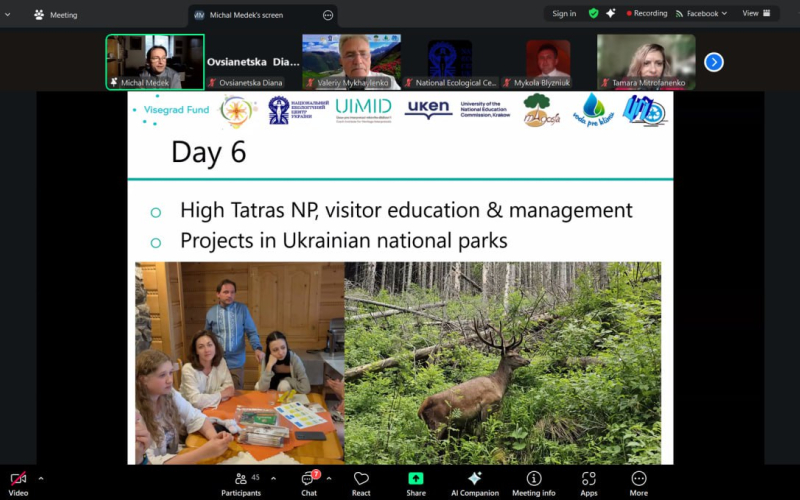The height and width of the screenshot is (500, 800).
Task: Open the React emoji picker
Action: [361, 481]
